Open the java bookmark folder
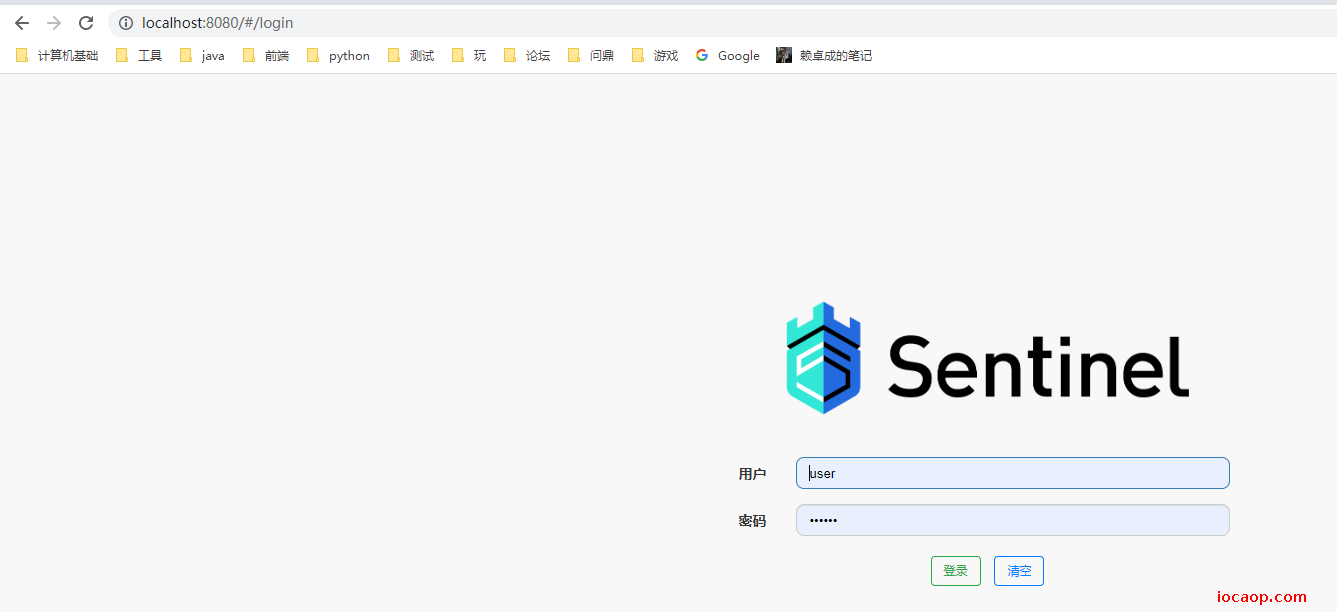This screenshot has height=612, width=1337. tap(203, 56)
